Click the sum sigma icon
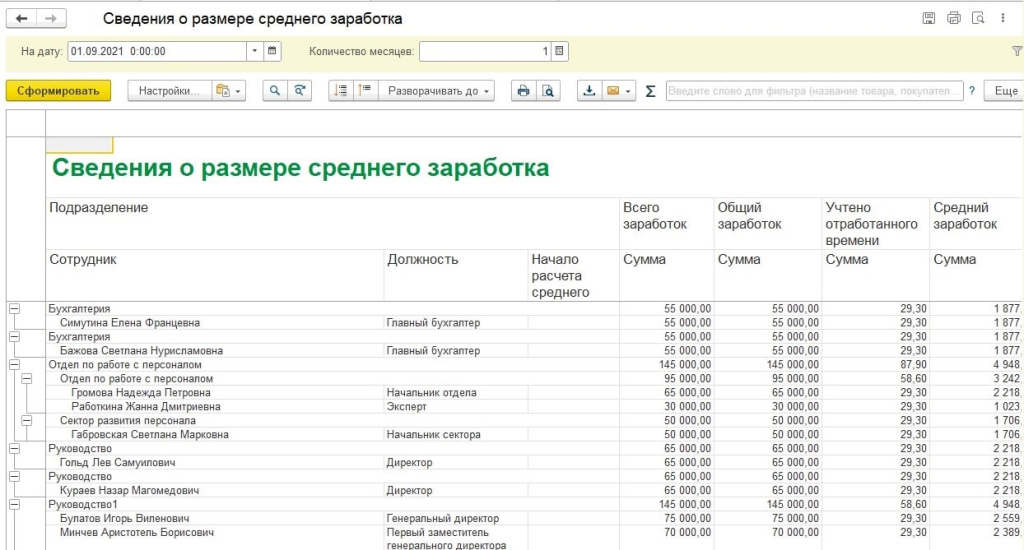Viewport: 1024px width, 550px height. 650,91
